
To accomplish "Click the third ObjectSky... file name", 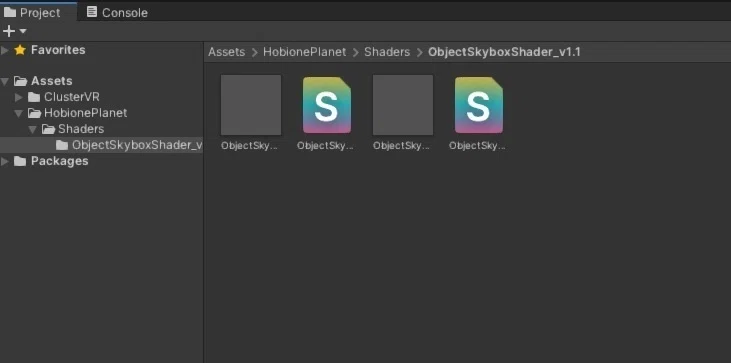I will 401,145.
